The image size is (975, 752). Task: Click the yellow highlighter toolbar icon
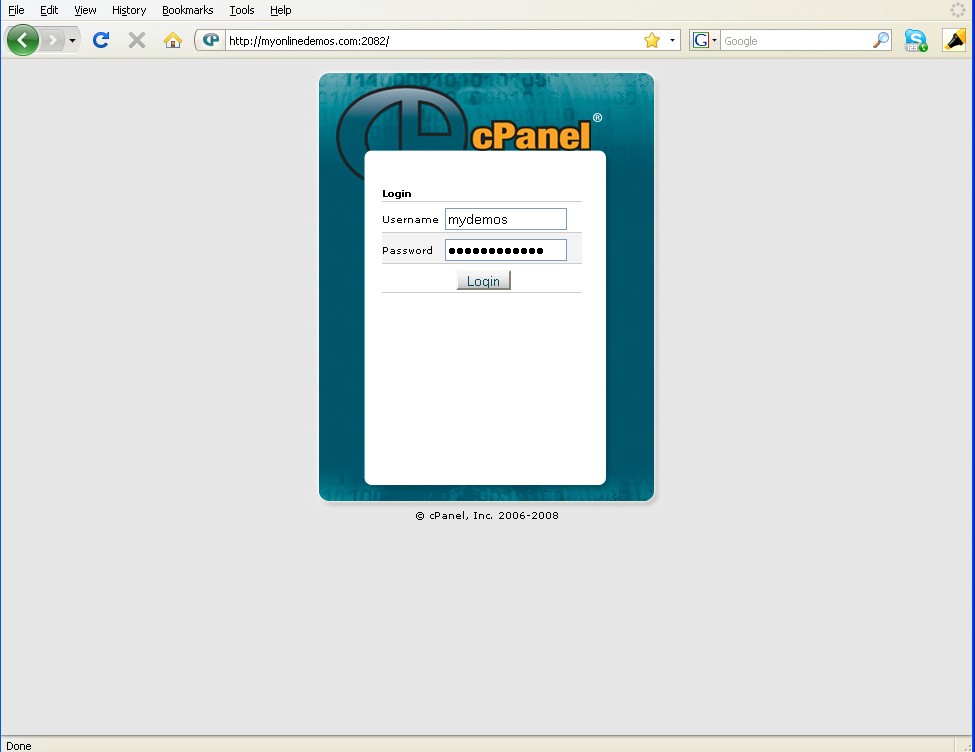[x=954, y=40]
